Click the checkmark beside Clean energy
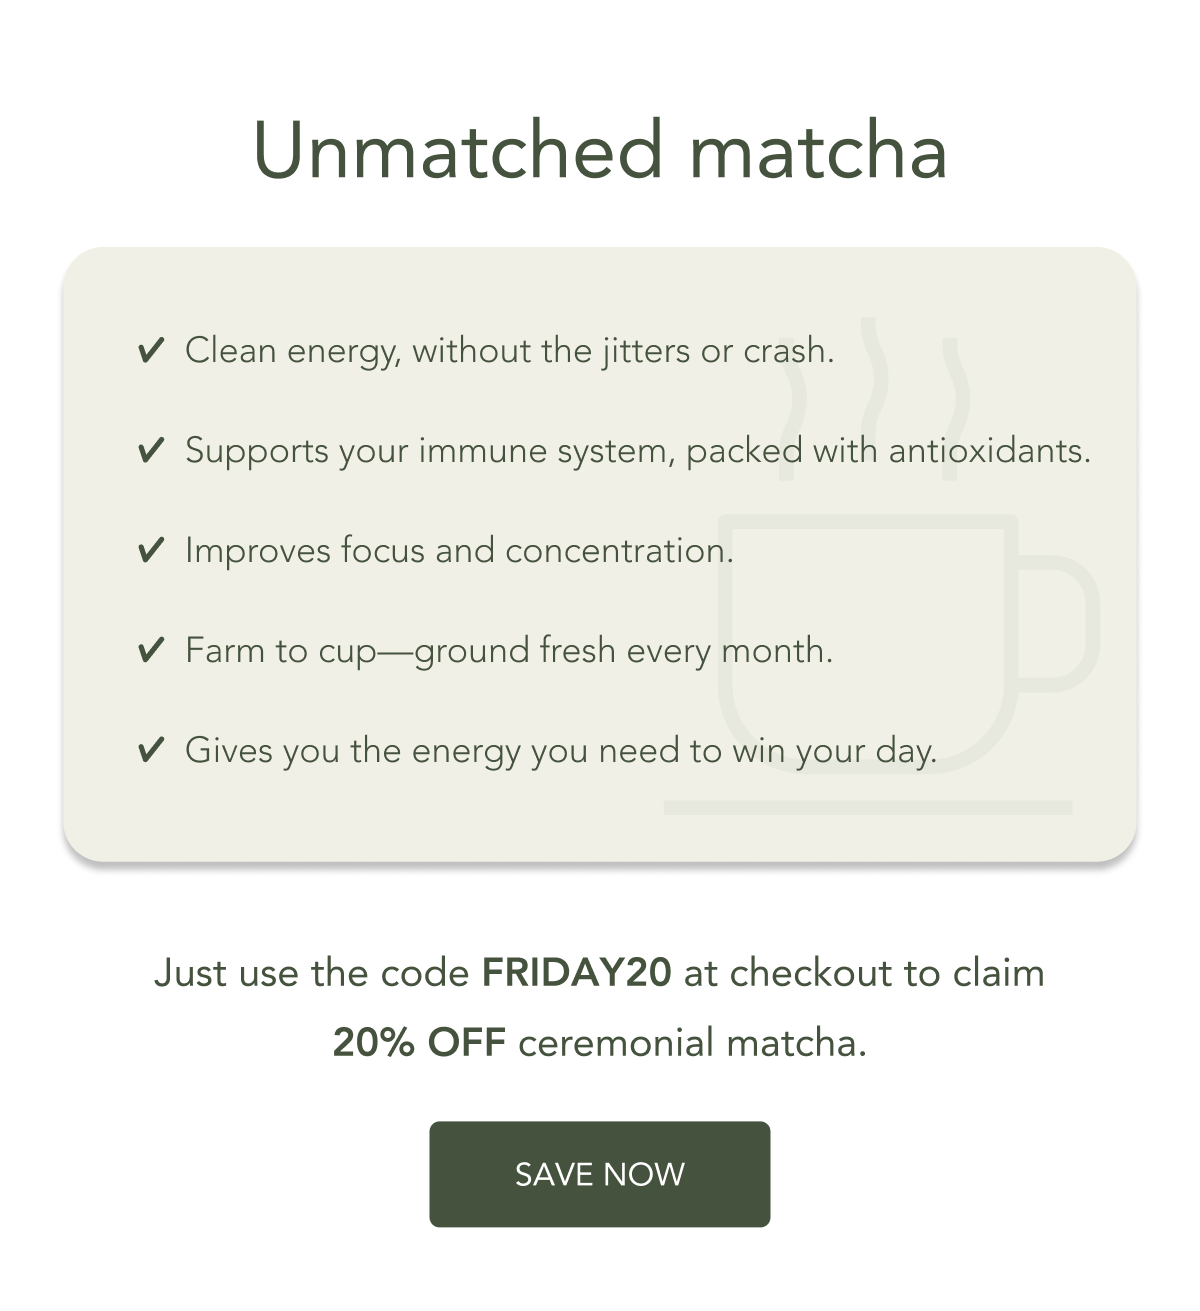 pos(150,351)
